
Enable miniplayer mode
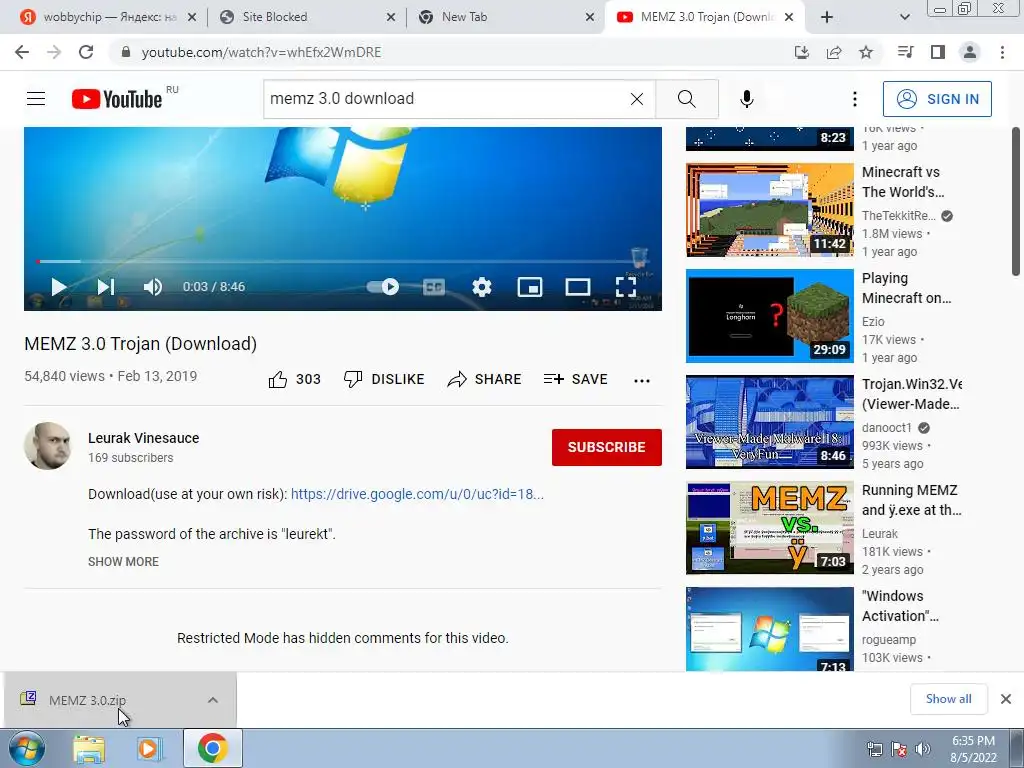point(530,287)
